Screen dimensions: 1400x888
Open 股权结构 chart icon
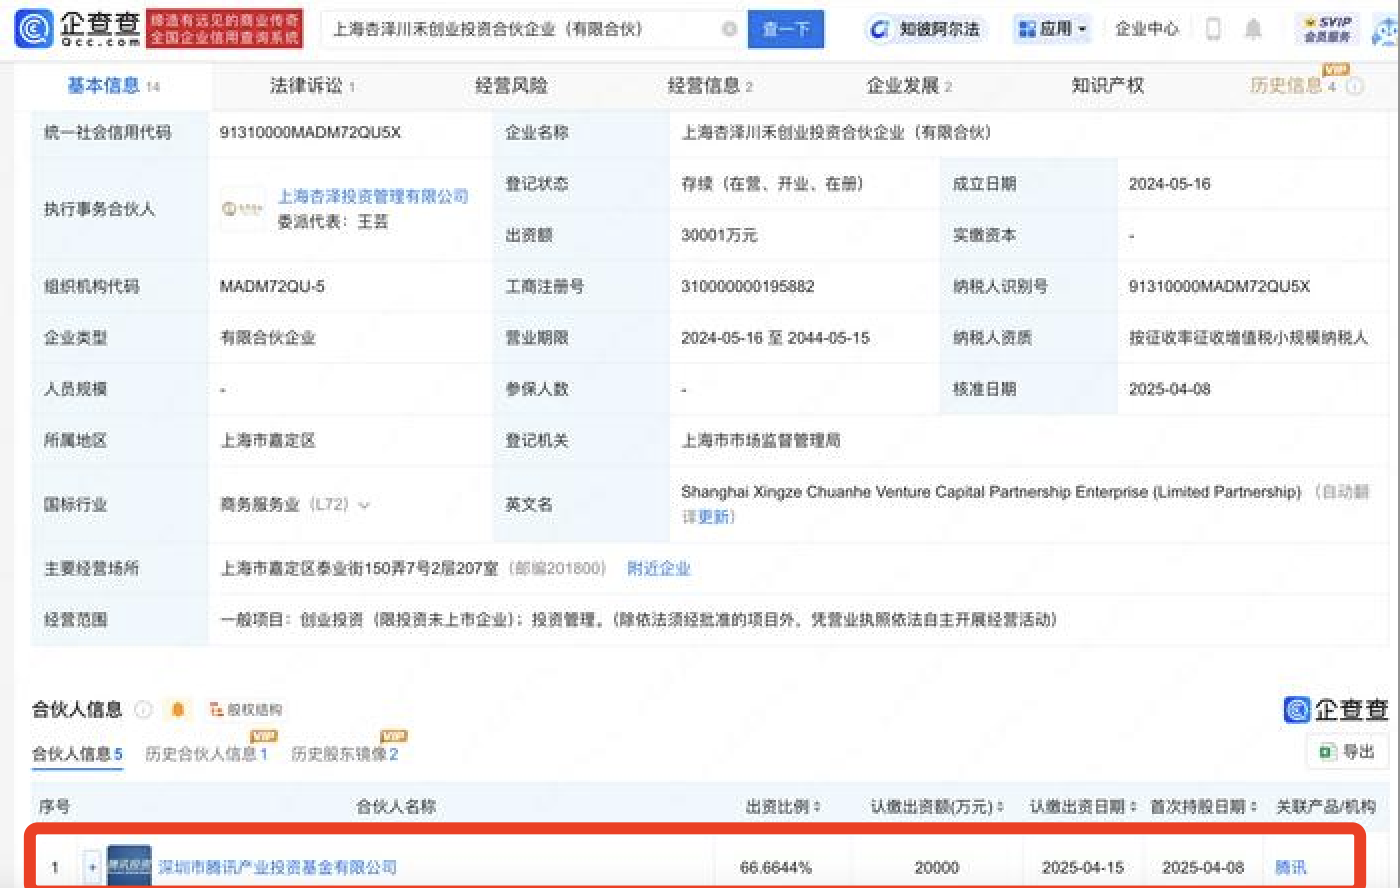(x=246, y=709)
